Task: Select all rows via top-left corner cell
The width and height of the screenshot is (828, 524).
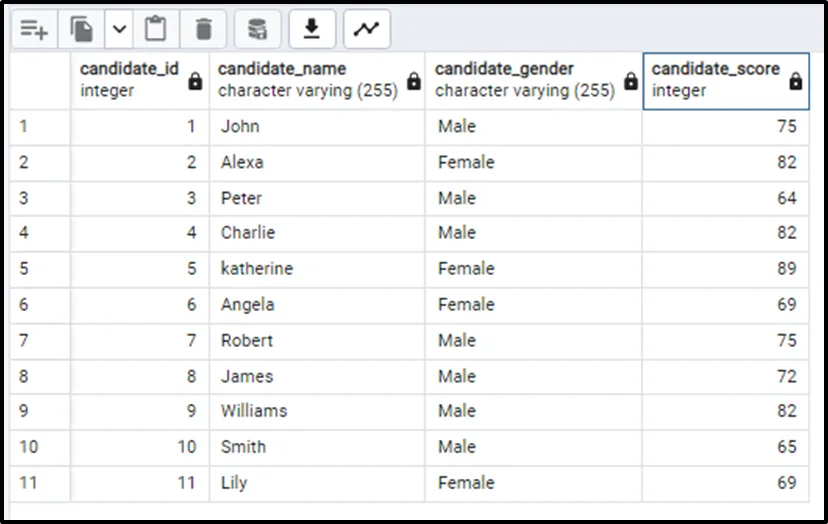Action: [40, 80]
